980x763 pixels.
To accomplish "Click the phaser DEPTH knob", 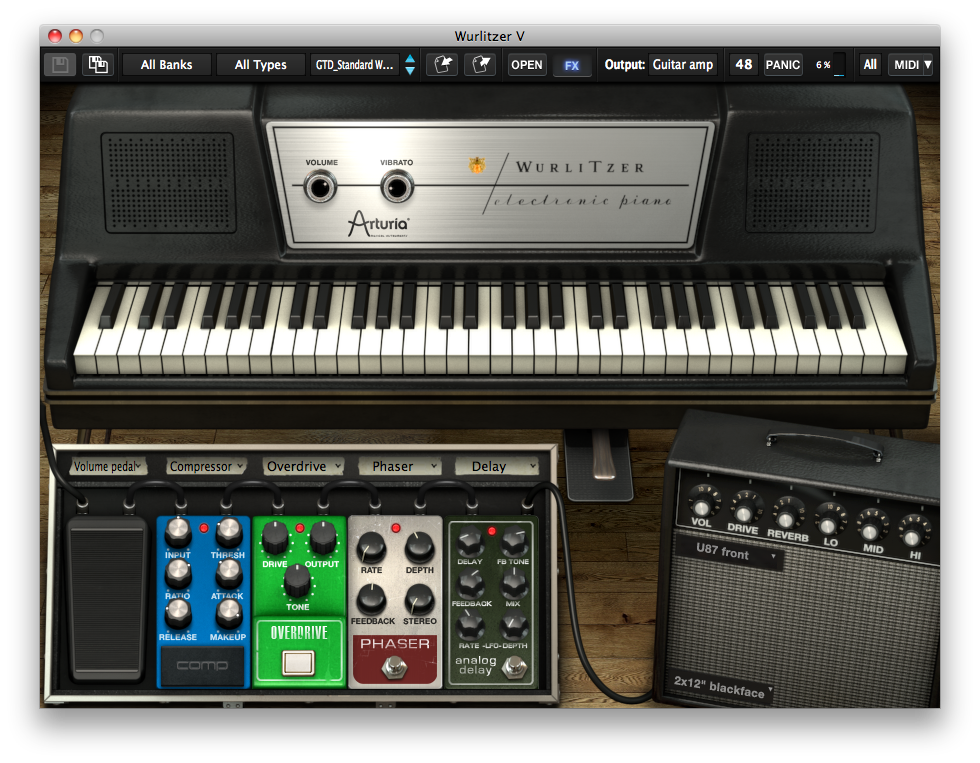I will pyautogui.click(x=419, y=548).
